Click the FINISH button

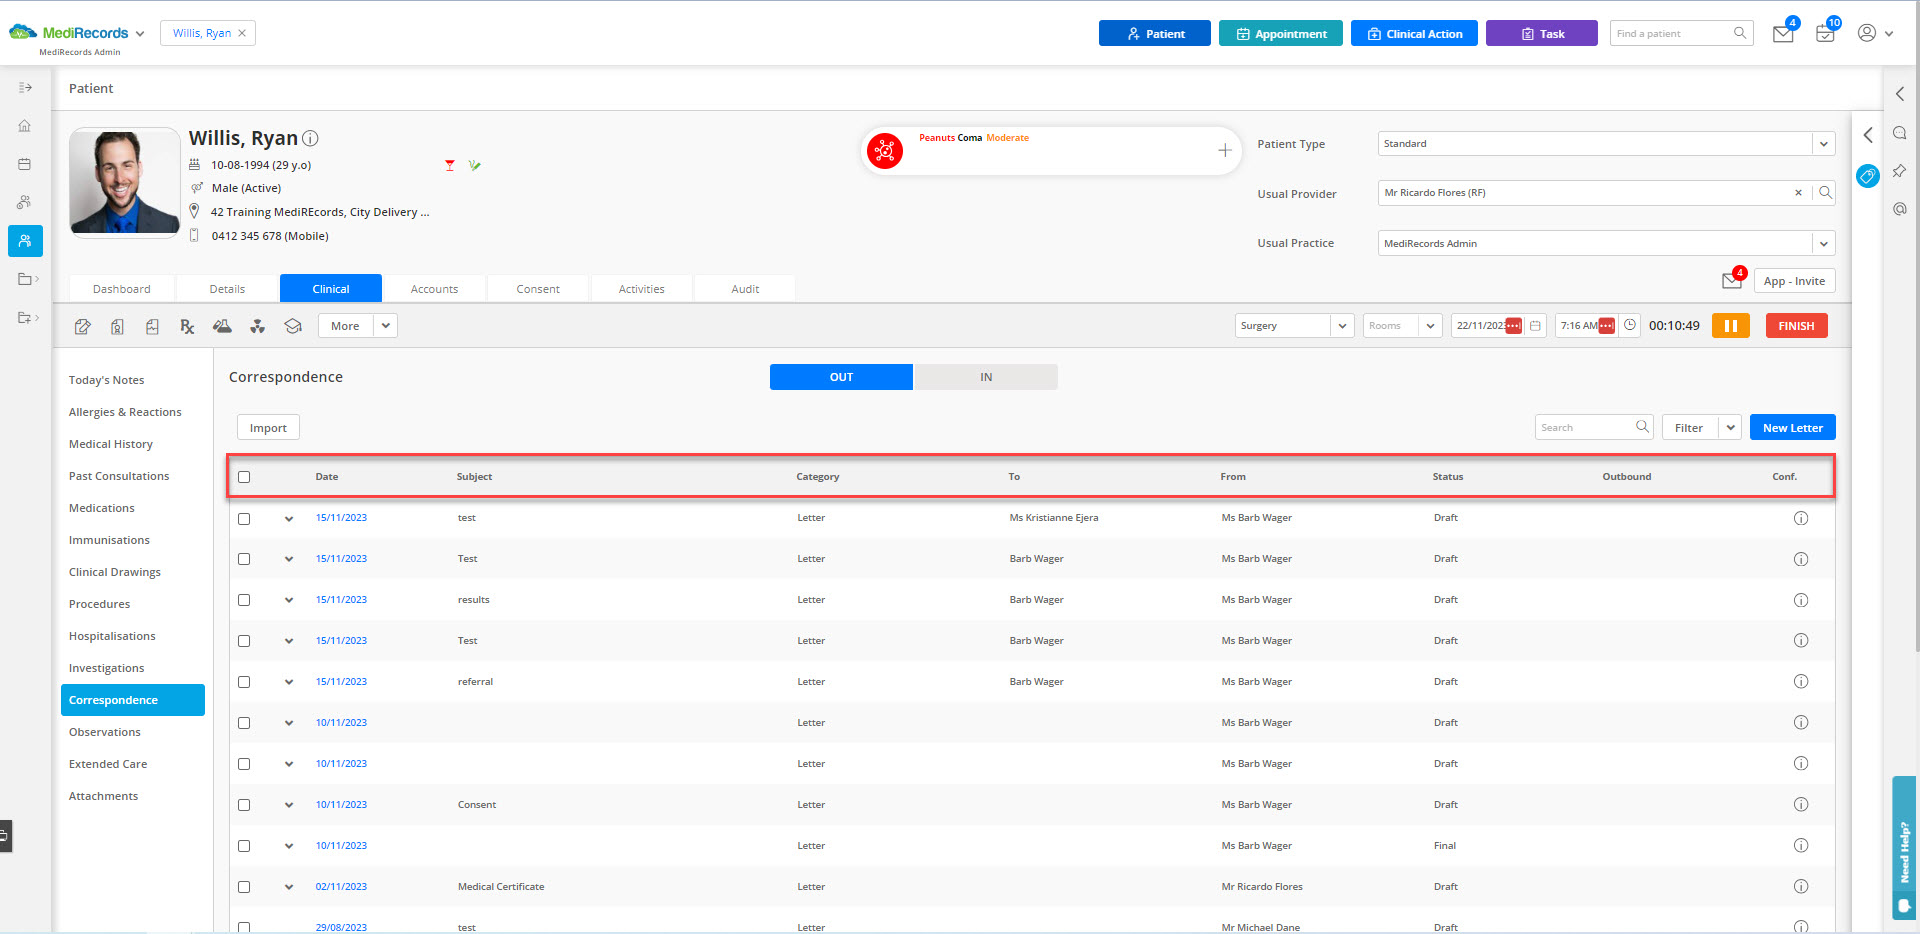(1796, 326)
